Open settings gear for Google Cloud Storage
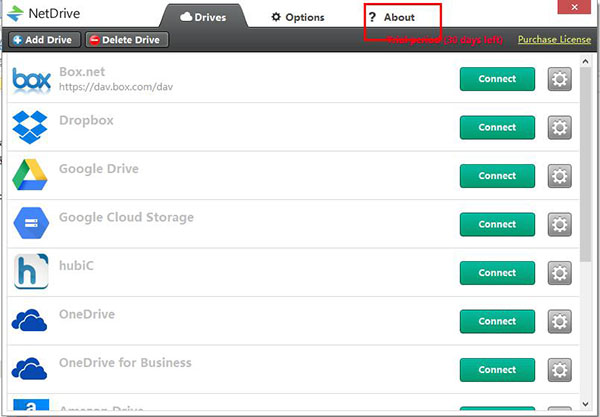The width and height of the screenshot is (600, 417). tap(559, 225)
